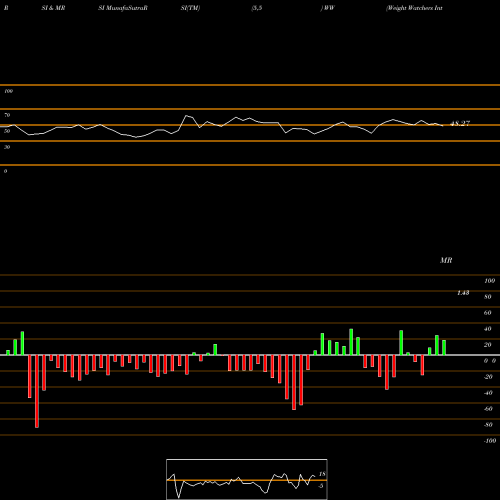500x500 pixels.
Task: Click the RSI axis label 100
Action: pos(8,91)
